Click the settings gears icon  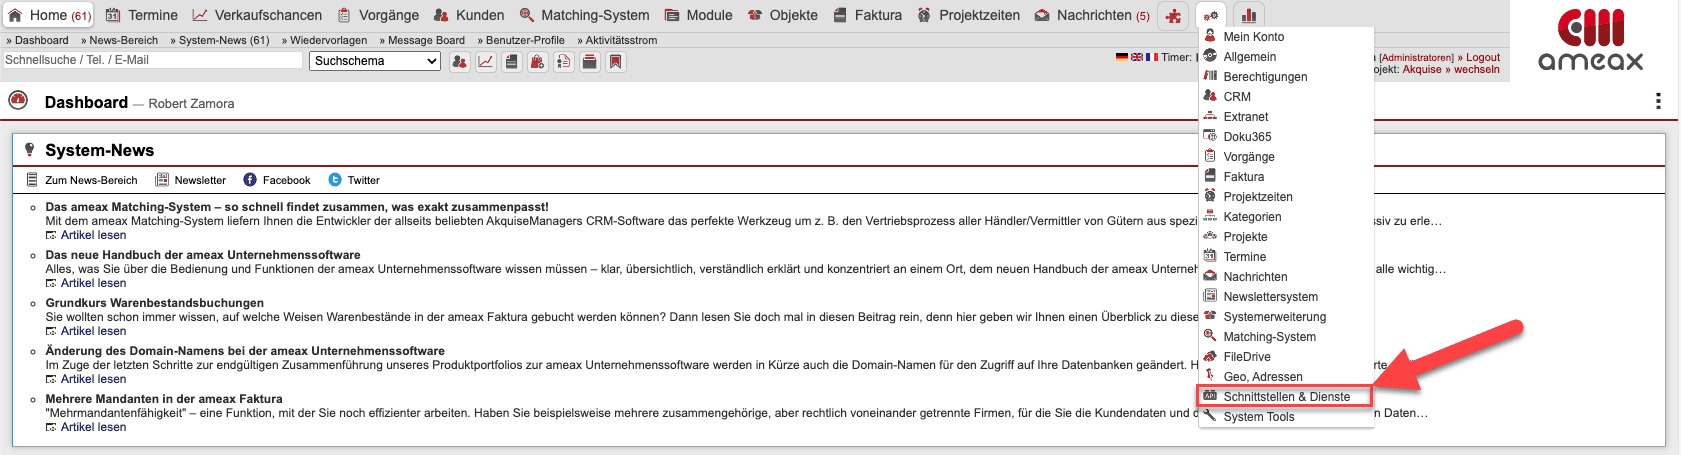1210,16
